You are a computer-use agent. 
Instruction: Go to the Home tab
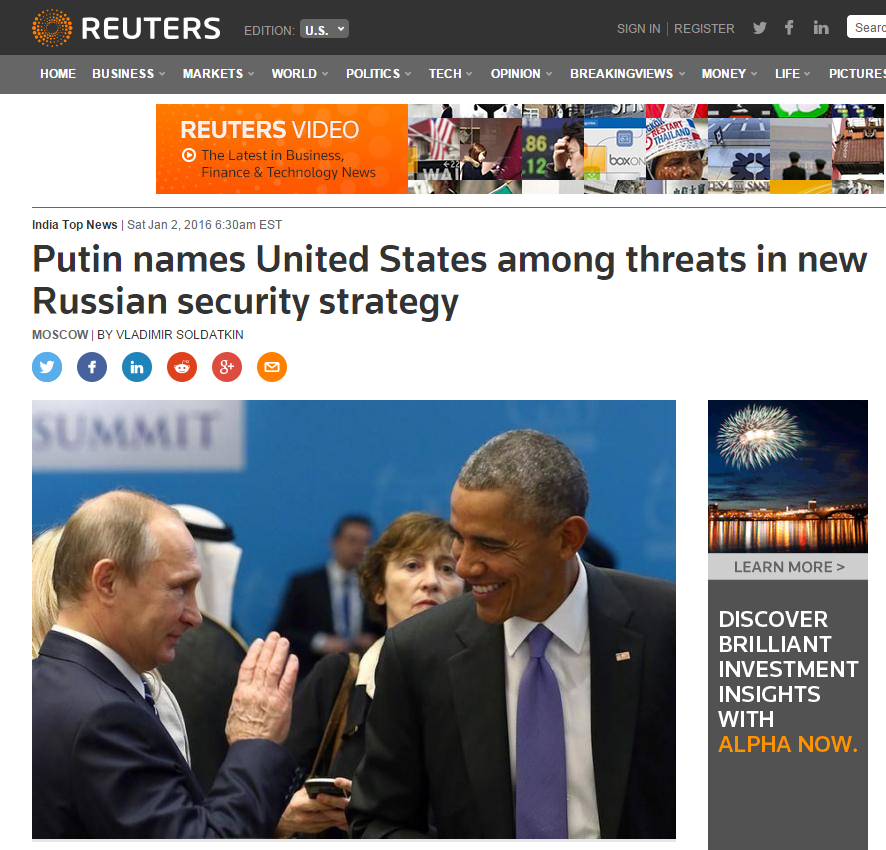[58, 74]
